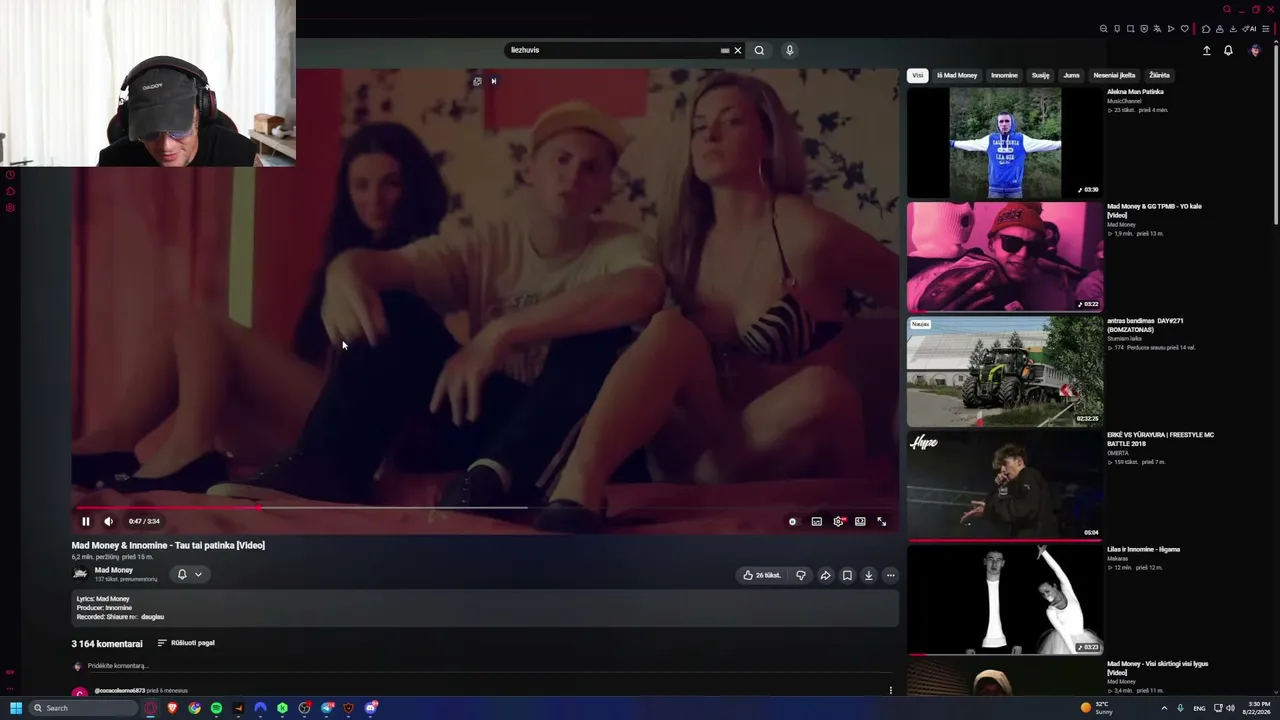Image resolution: width=1280 pixels, height=720 pixels.
Task: Dislike the Tau tai patinka video
Action: coord(801,575)
